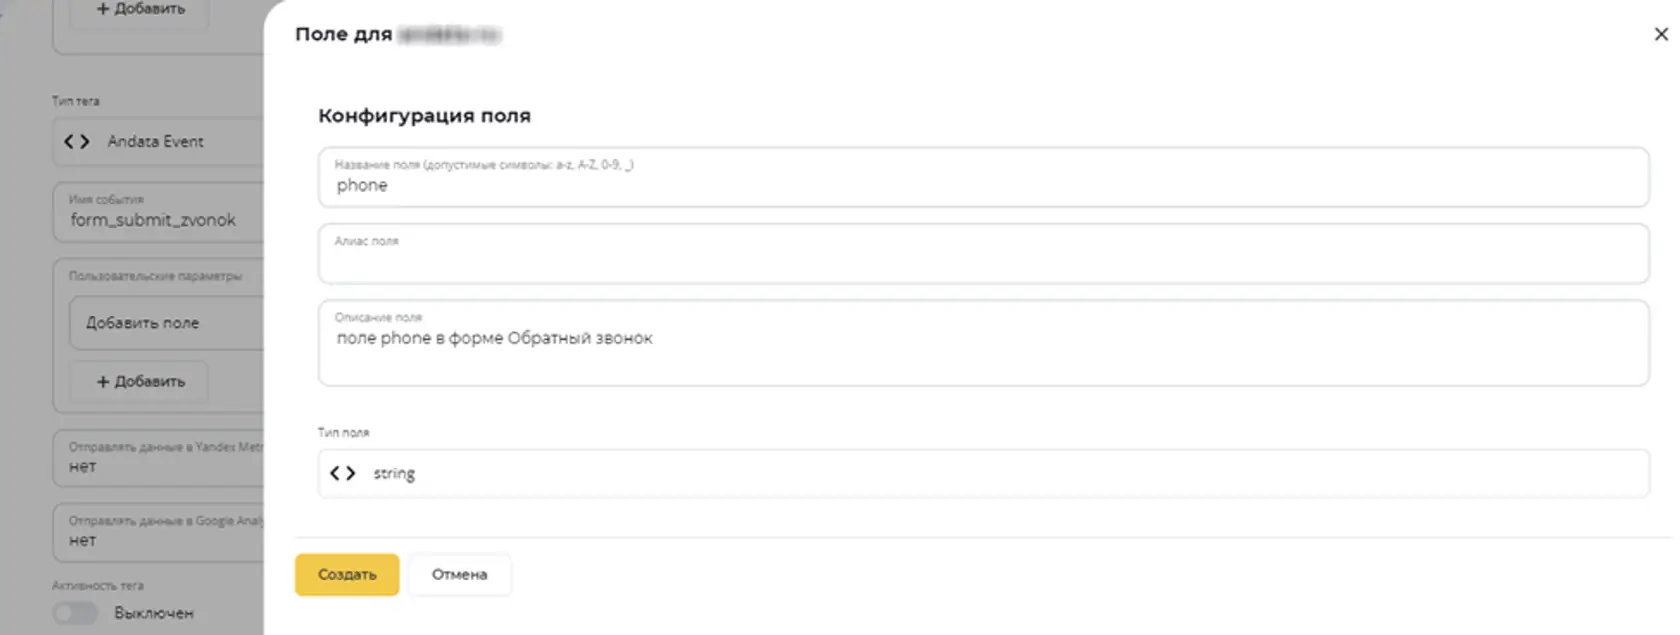This screenshot has height=635, width=1680.
Task: Click the Конфигурация поля heading
Action: [x=424, y=116]
